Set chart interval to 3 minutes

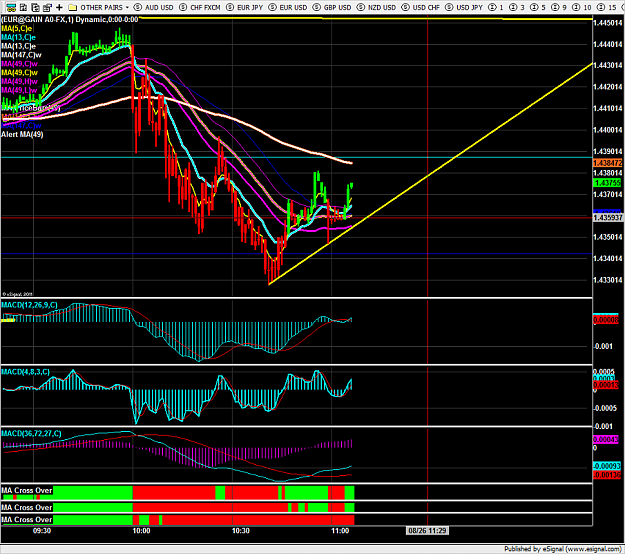click(517, 7)
